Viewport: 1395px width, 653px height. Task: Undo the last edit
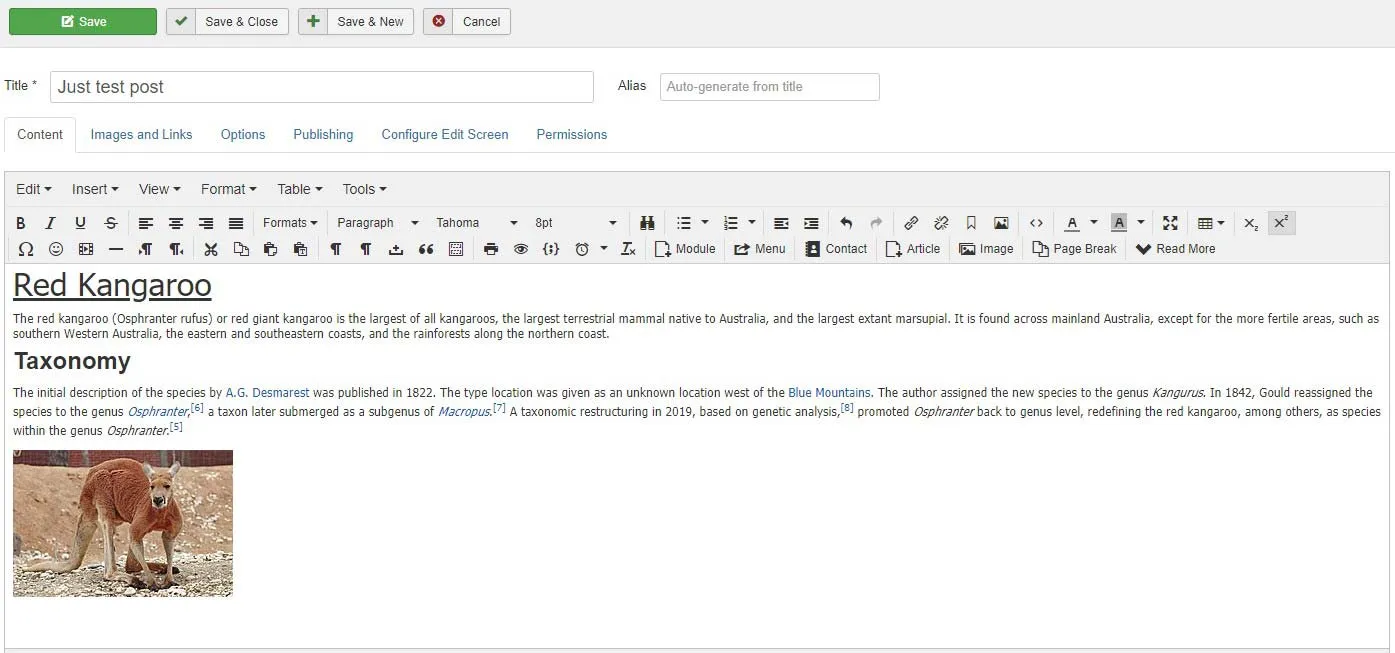pos(845,222)
